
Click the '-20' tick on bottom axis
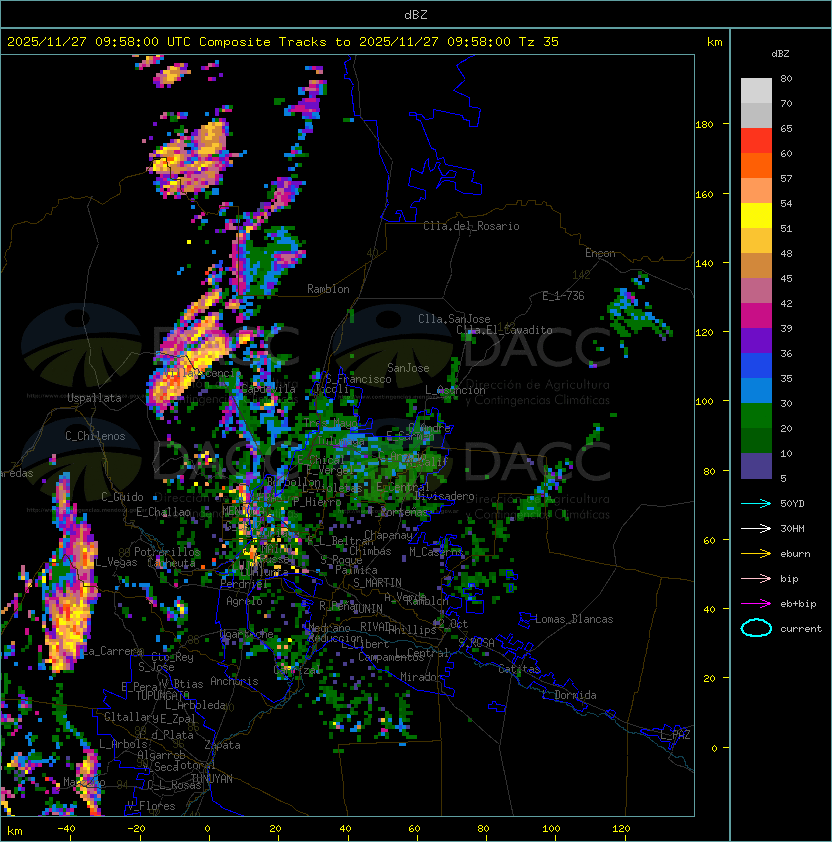(x=136, y=829)
